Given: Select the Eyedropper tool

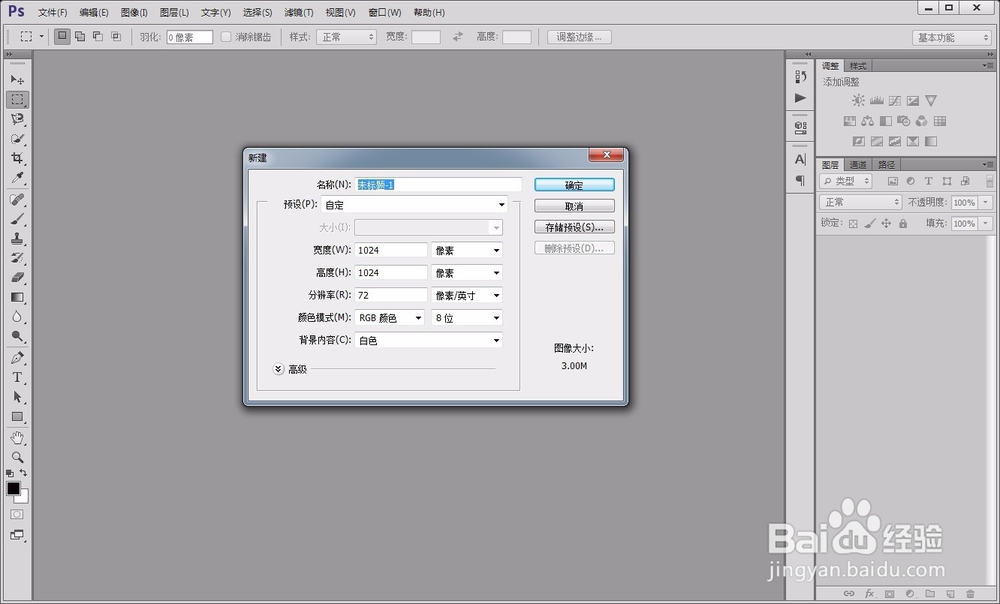Looking at the screenshot, I should [17, 177].
